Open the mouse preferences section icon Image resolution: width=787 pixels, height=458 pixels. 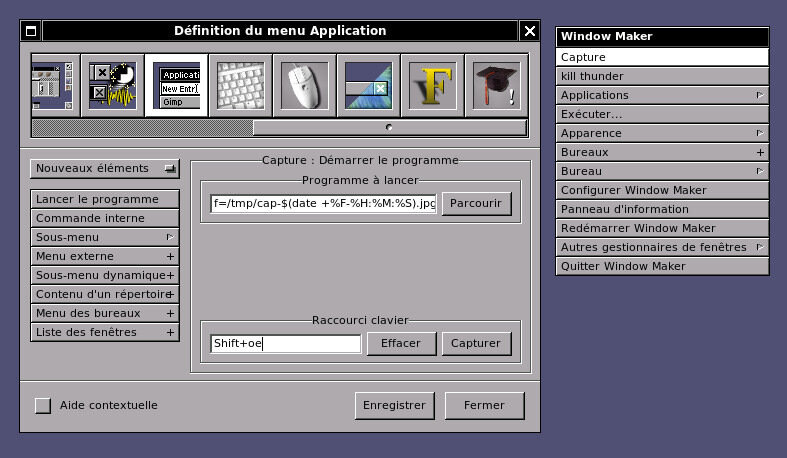coord(304,85)
